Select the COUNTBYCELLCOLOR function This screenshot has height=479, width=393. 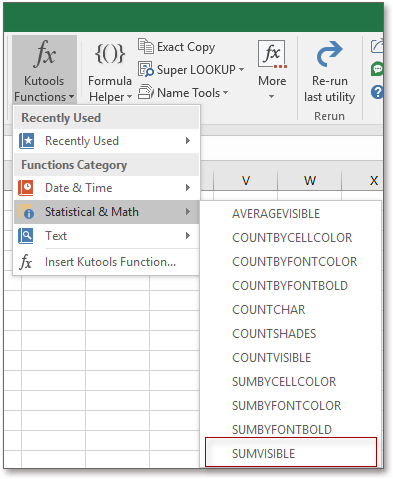point(291,238)
